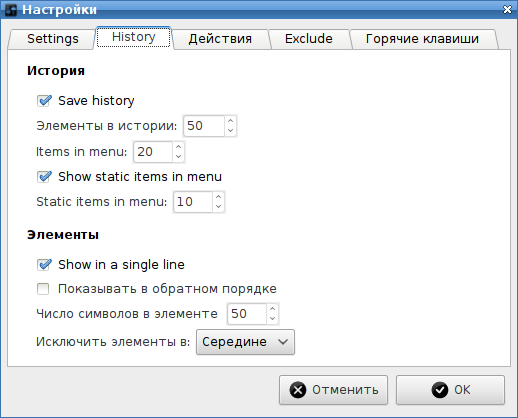Click the Отменить button
This screenshot has width=518, height=418.
point(333,390)
